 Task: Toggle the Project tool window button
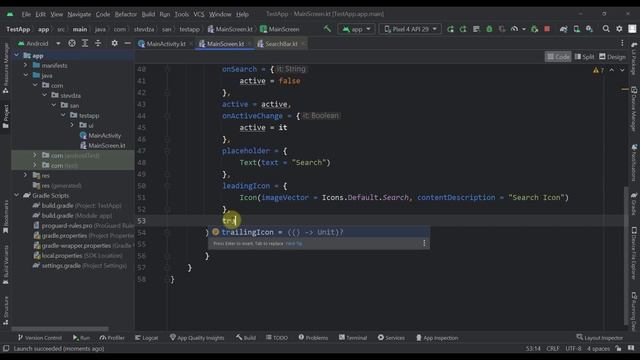click(6, 116)
